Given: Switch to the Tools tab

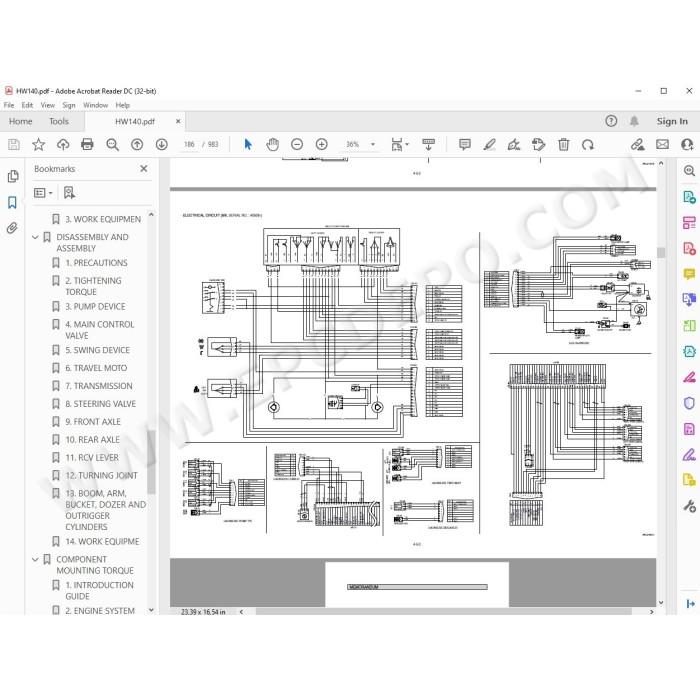Looking at the screenshot, I should click(x=59, y=121).
